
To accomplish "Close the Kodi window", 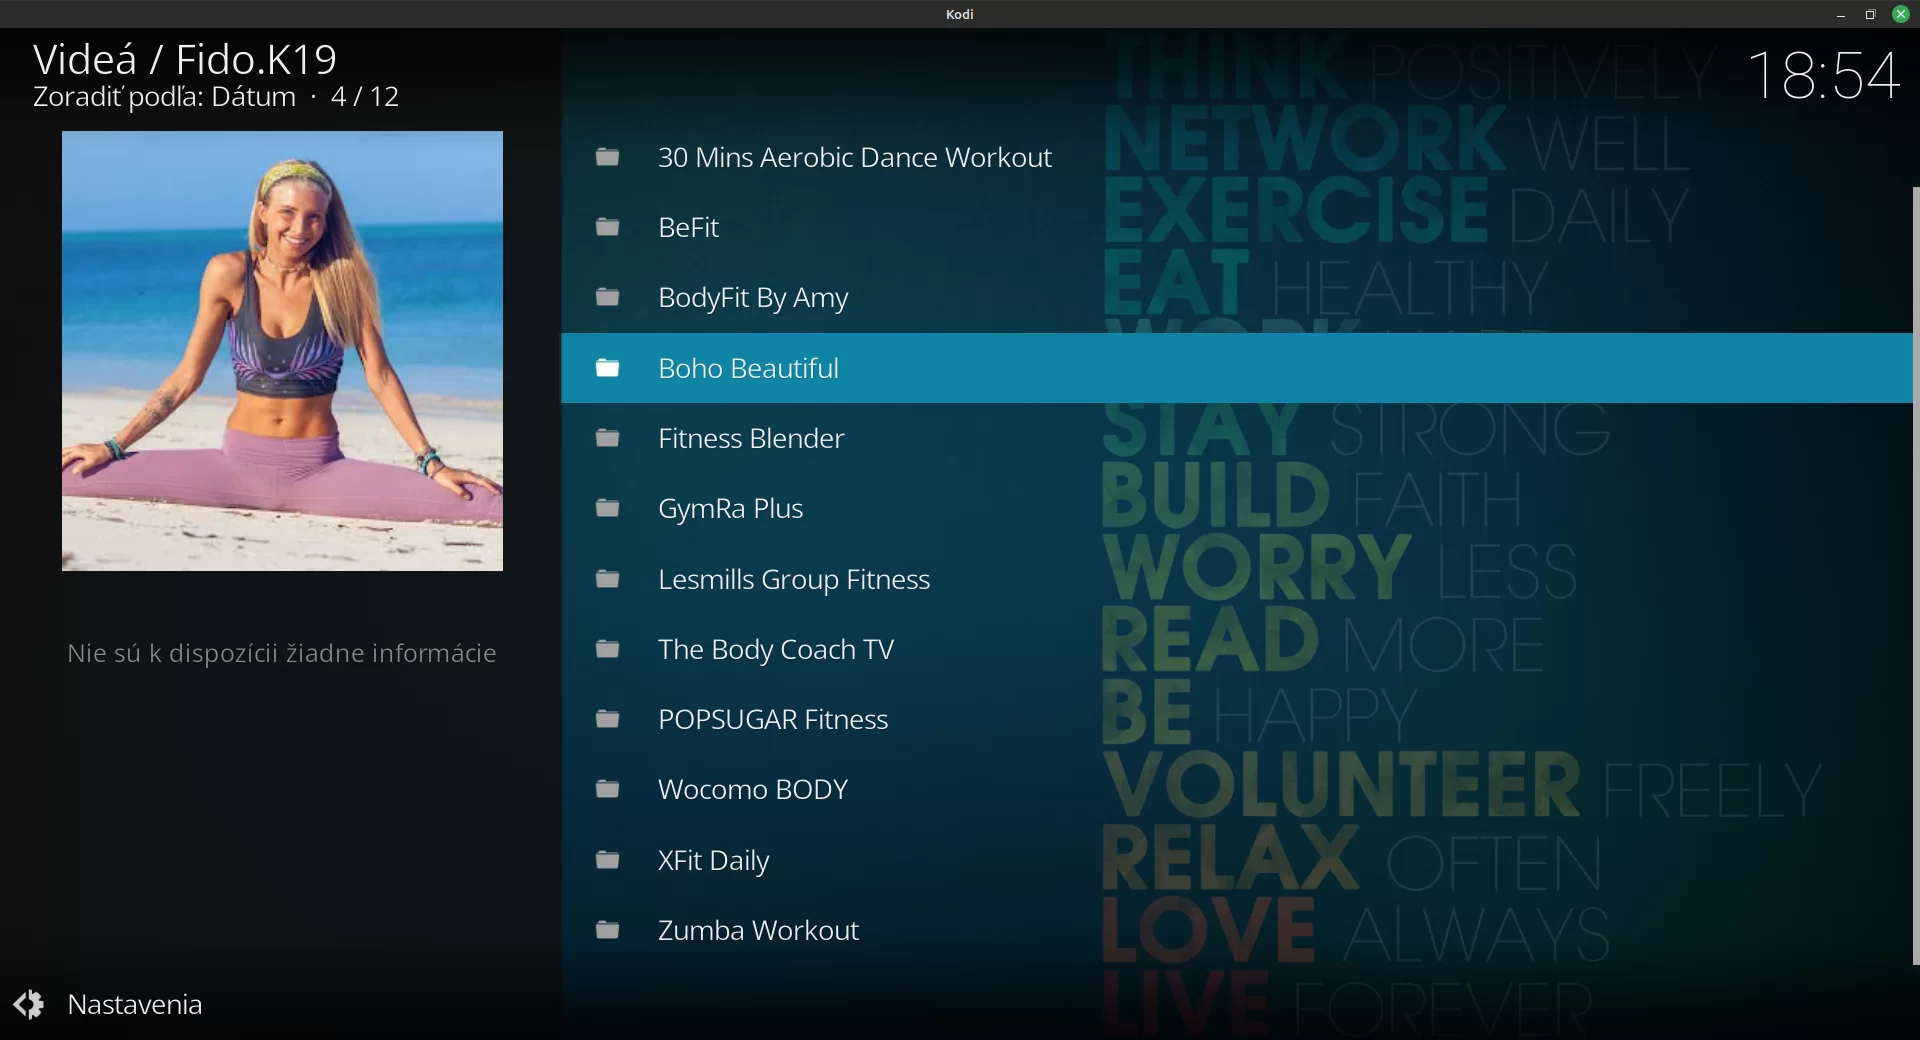I will (x=1901, y=14).
